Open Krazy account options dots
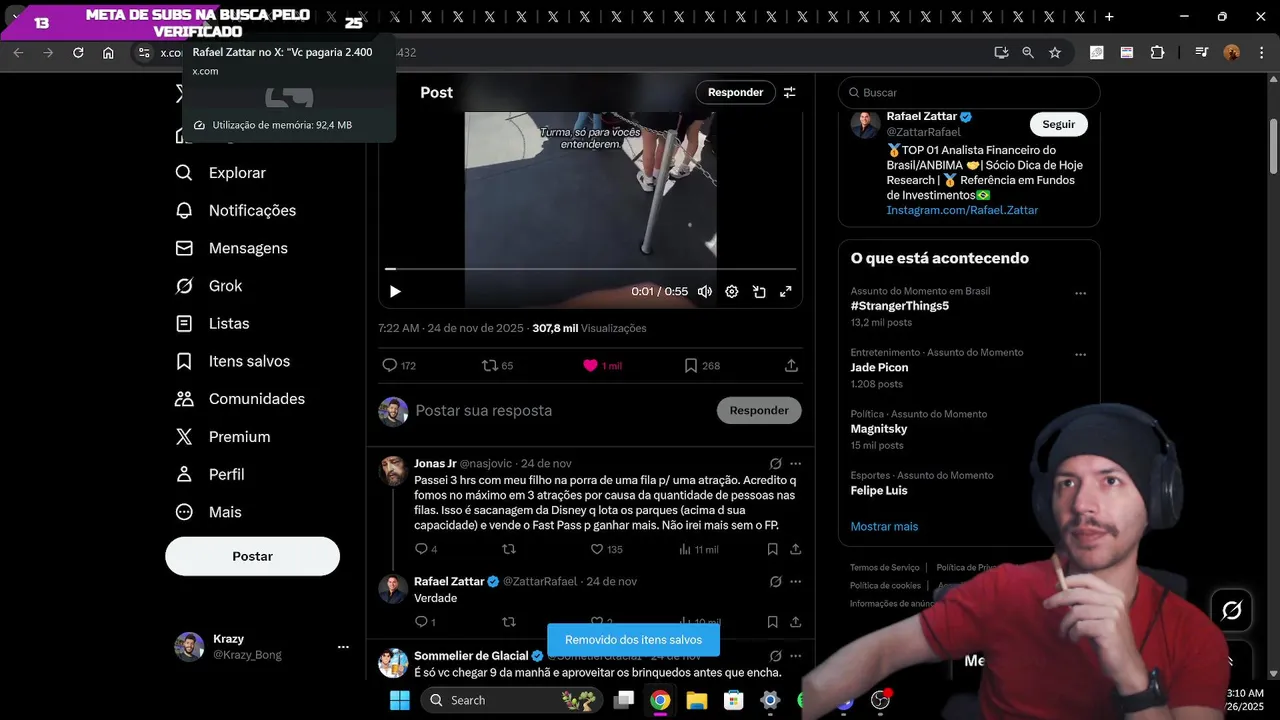 (343, 647)
